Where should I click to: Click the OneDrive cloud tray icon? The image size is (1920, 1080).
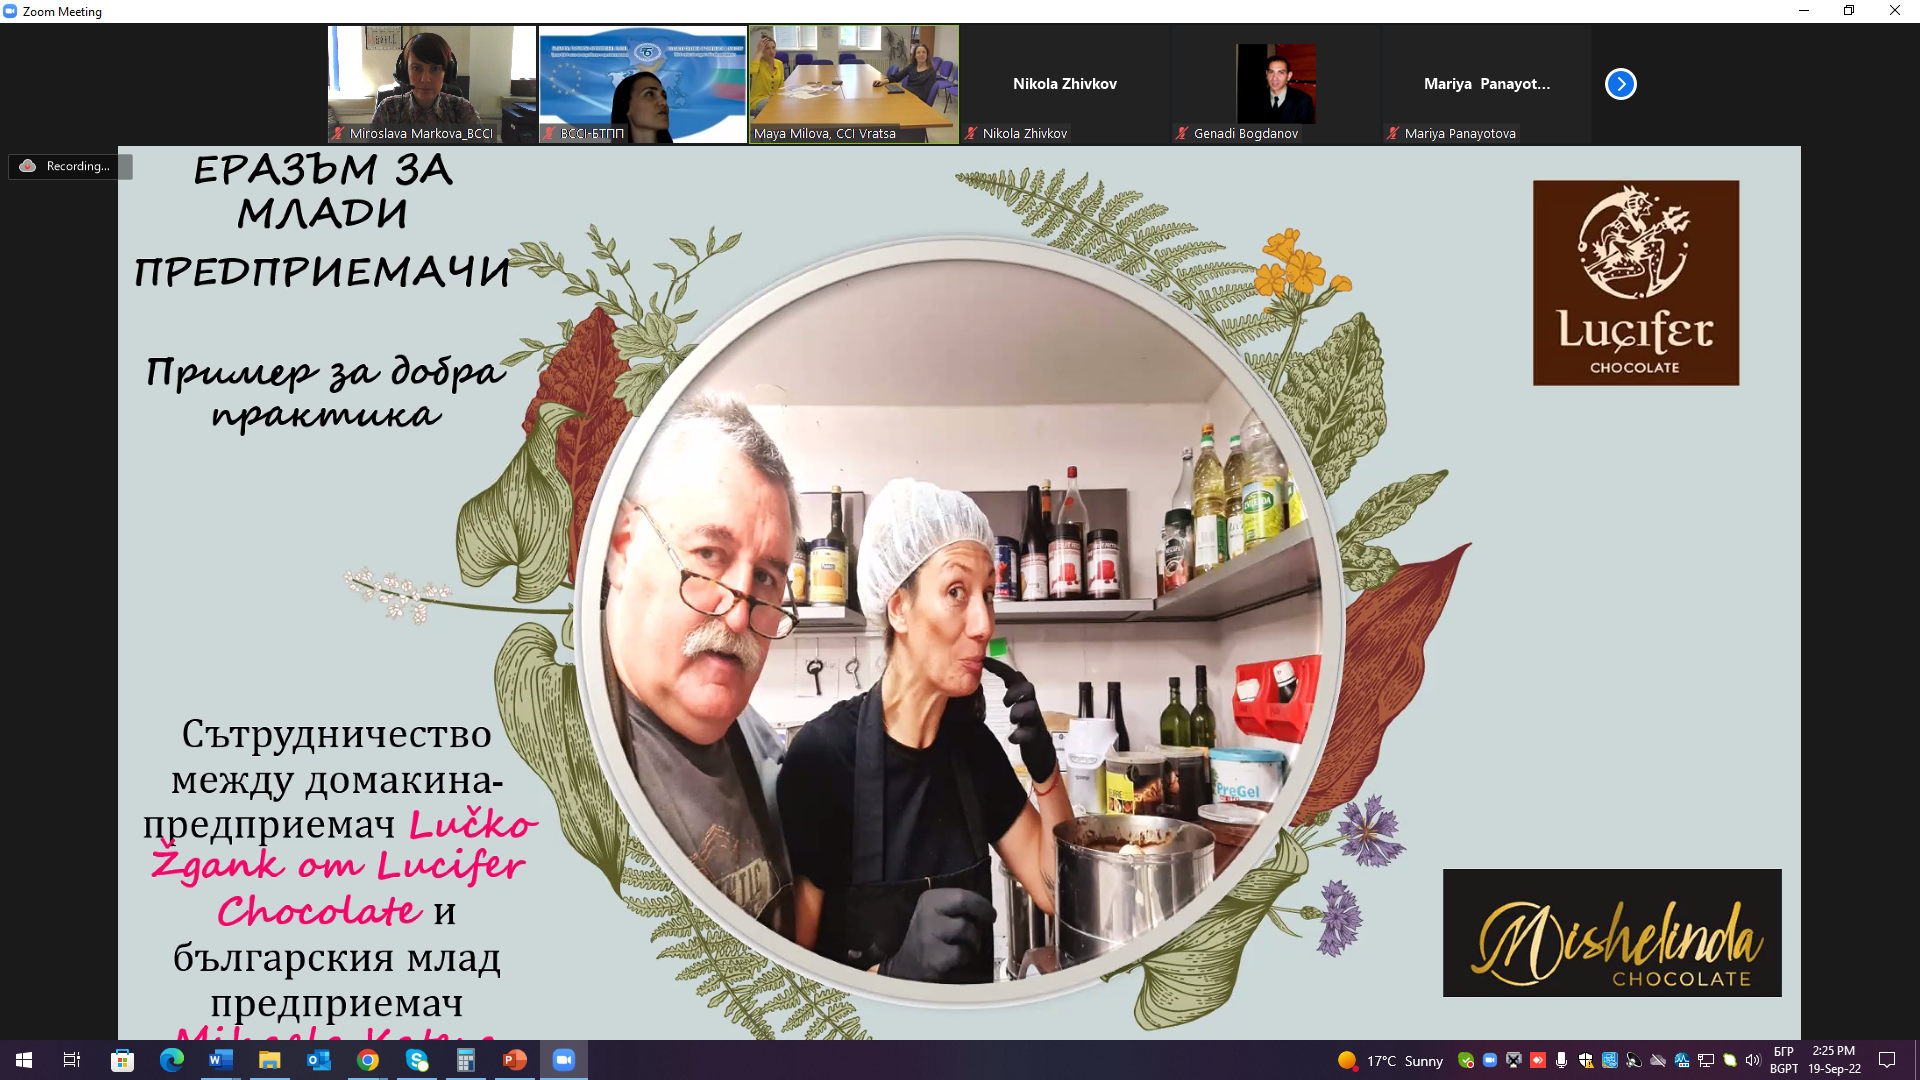pyautogui.click(x=1658, y=1060)
